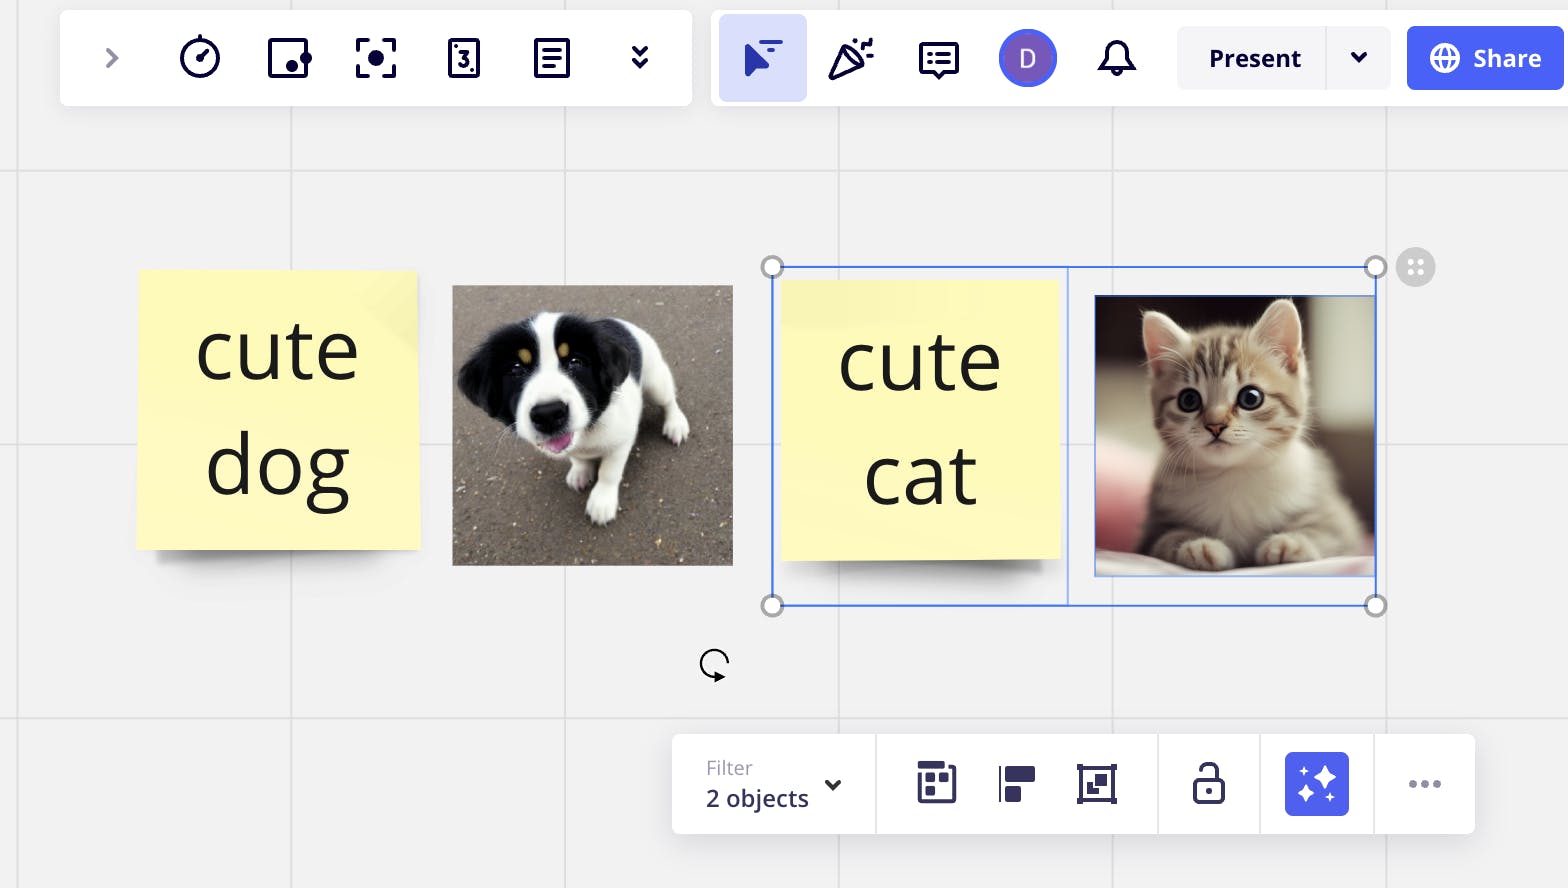Open the comments panel
Viewport: 1568px width, 888px height.
[x=938, y=59]
